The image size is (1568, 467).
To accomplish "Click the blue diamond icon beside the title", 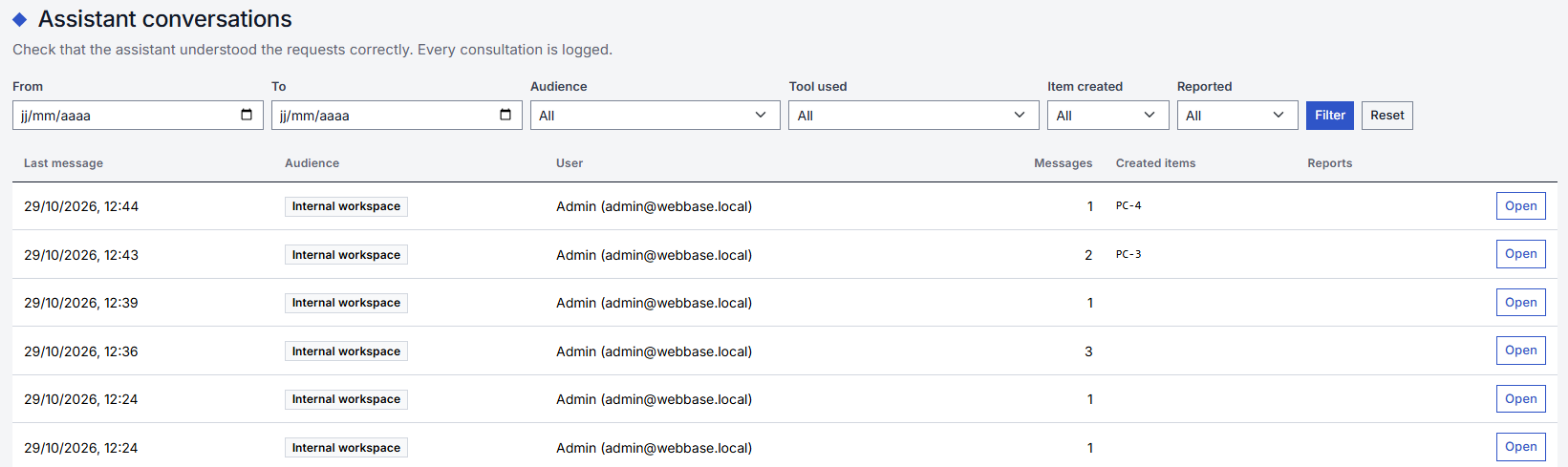I will click(x=19, y=19).
